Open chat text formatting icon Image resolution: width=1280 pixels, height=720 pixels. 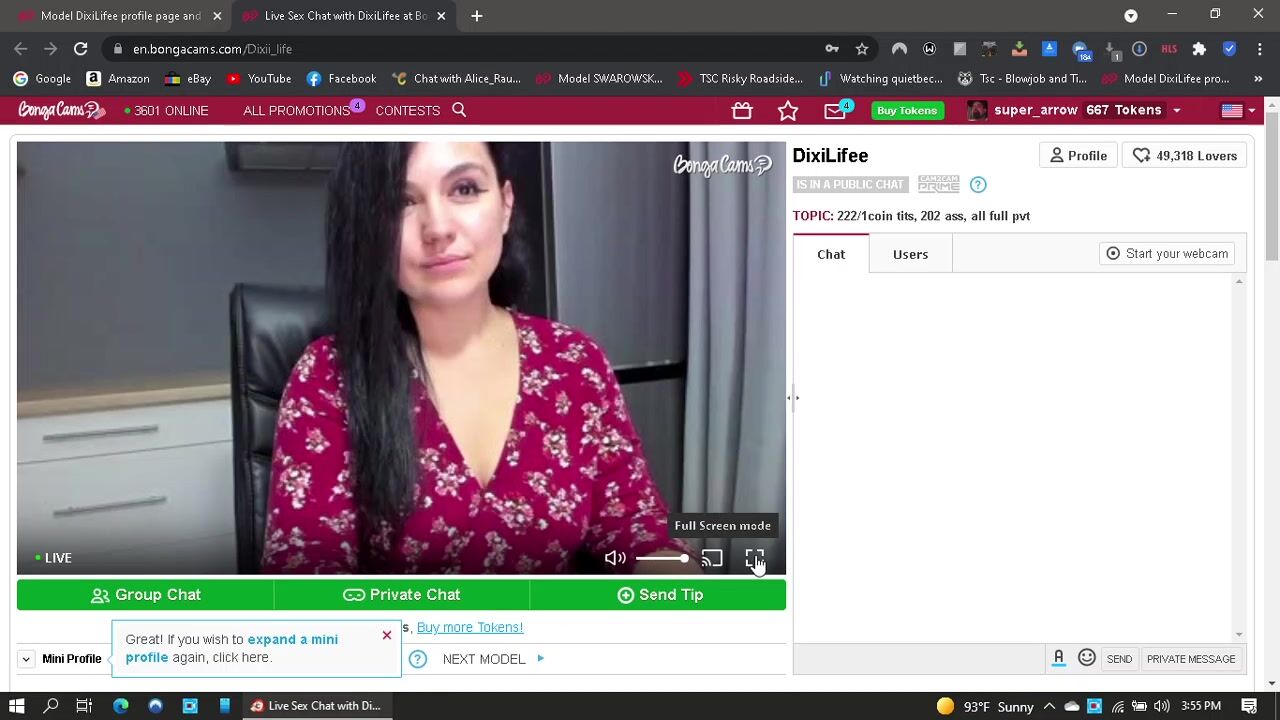[x=1058, y=658]
